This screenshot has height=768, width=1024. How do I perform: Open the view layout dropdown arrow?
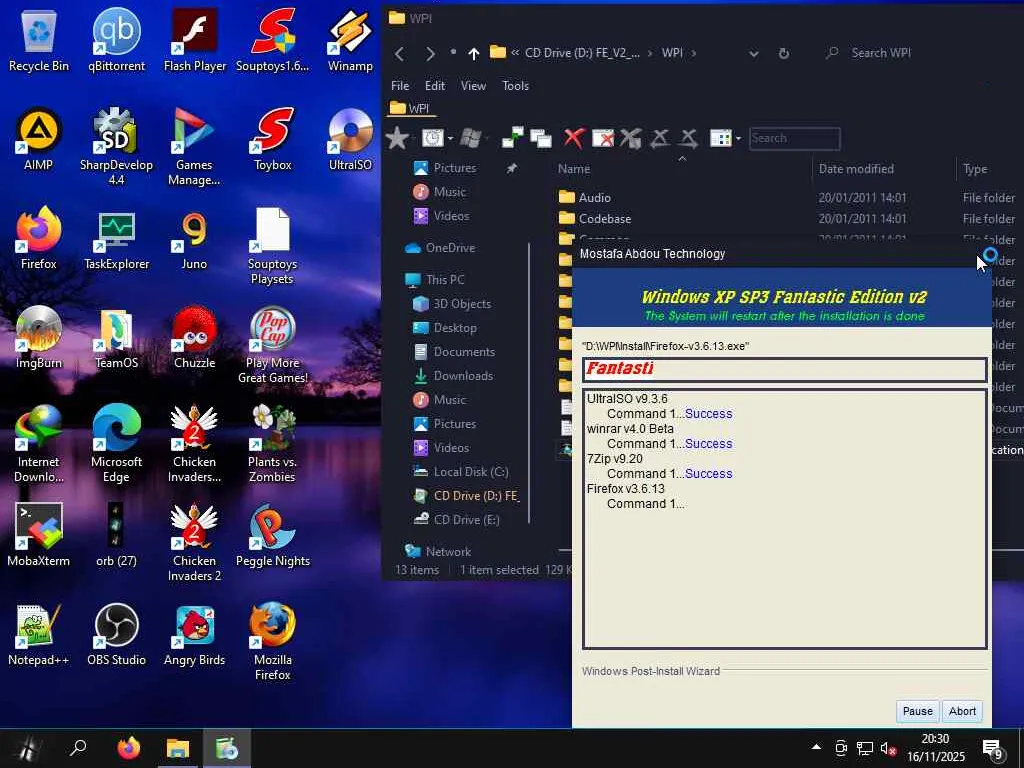pyautogui.click(x=739, y=138)
